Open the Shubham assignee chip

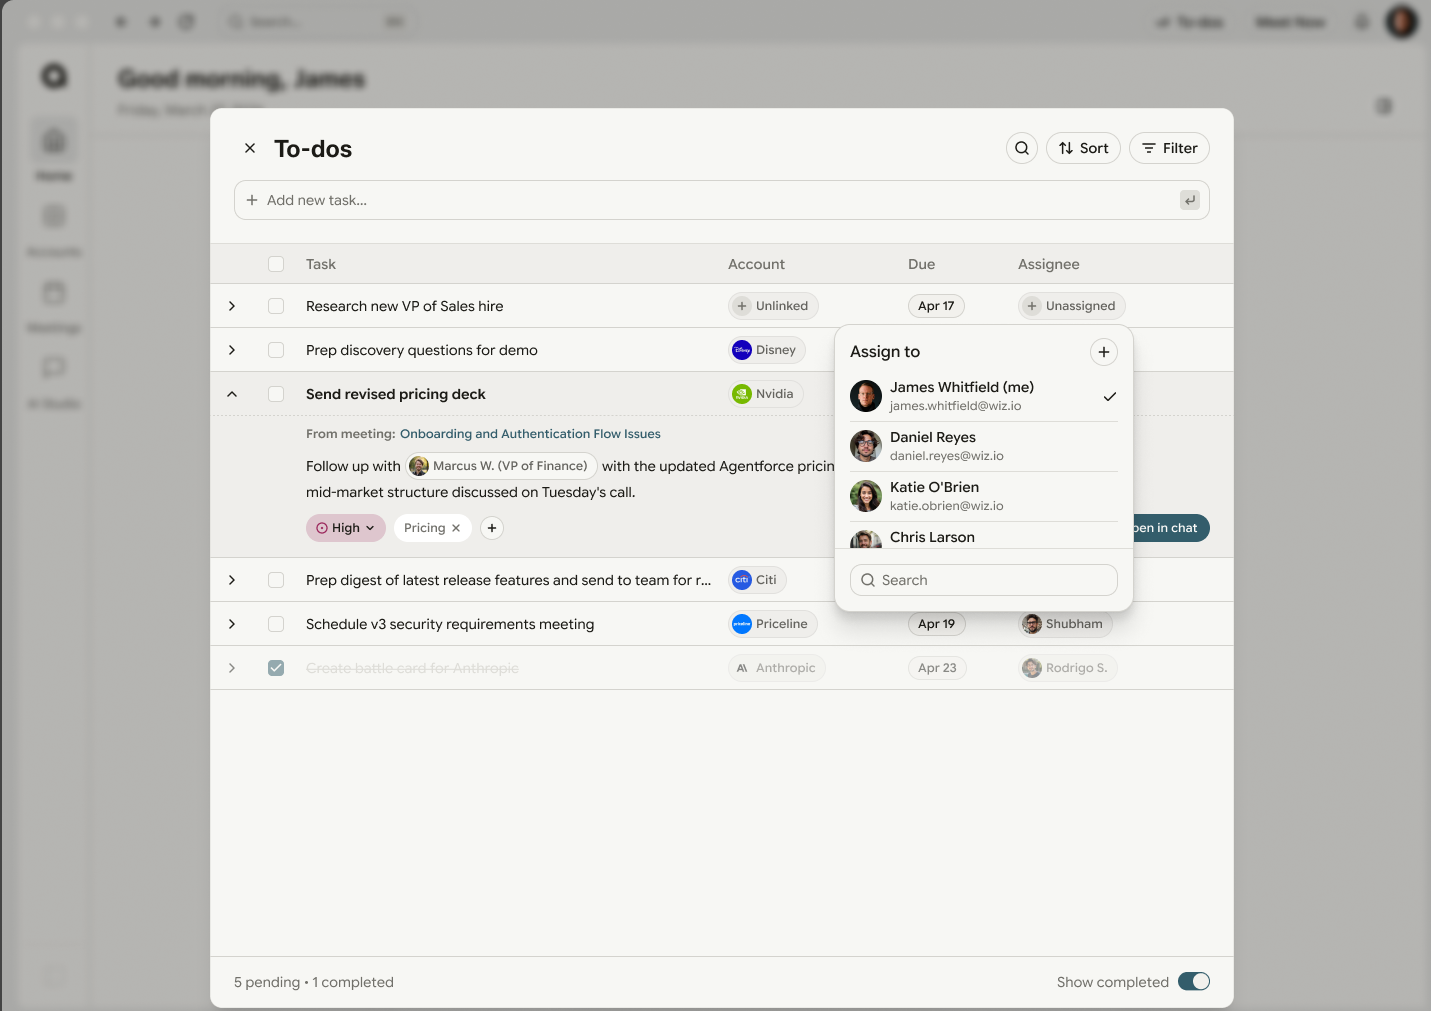[x=1065, y=624]
